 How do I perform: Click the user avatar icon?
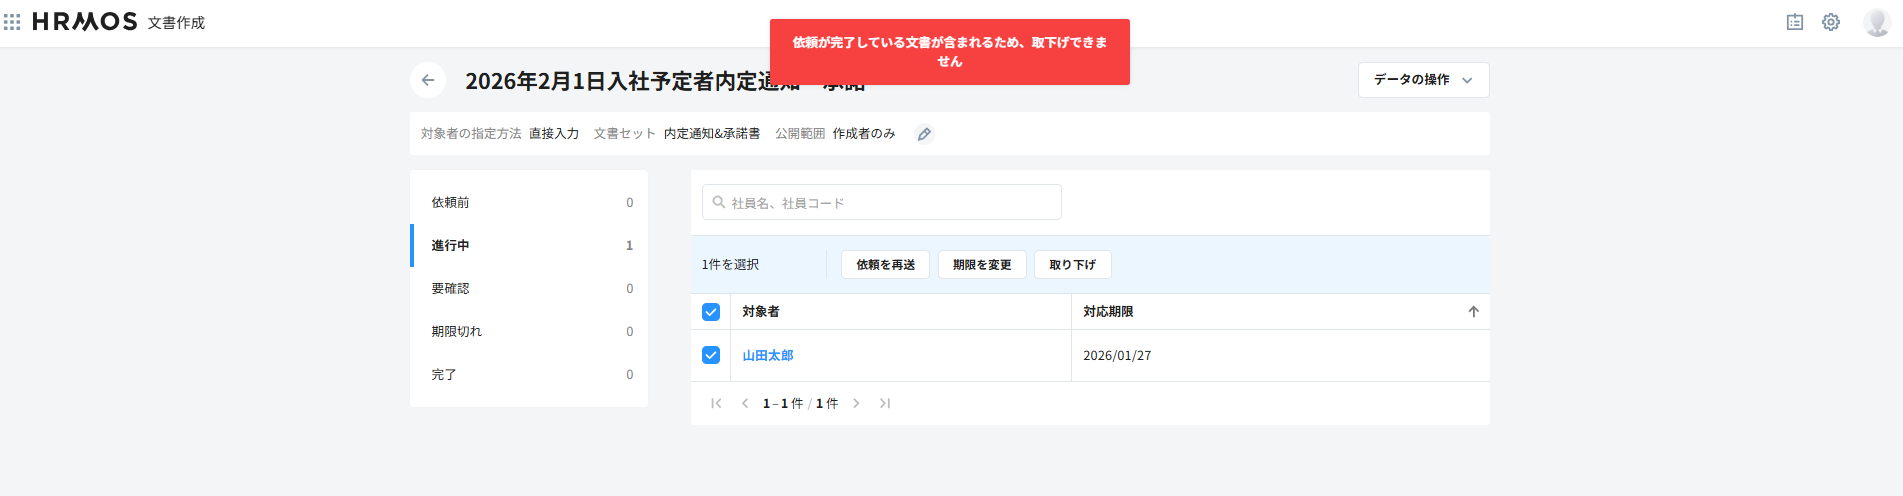coord(1876,22)
